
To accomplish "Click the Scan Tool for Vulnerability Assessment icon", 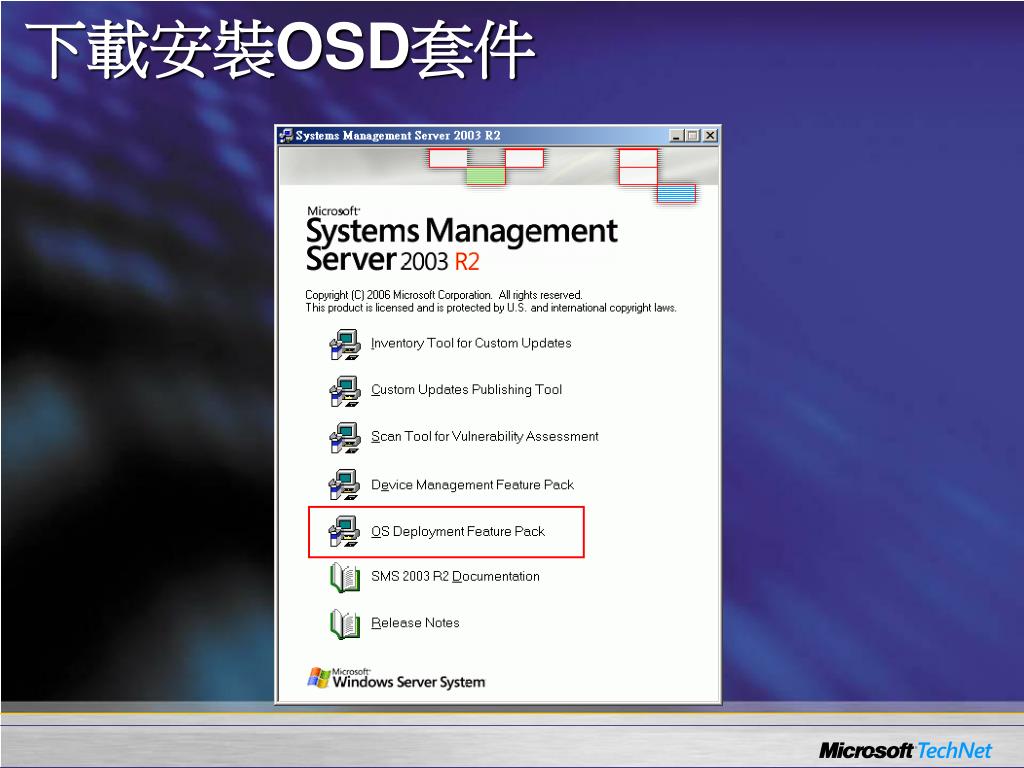I will point(344,438).
